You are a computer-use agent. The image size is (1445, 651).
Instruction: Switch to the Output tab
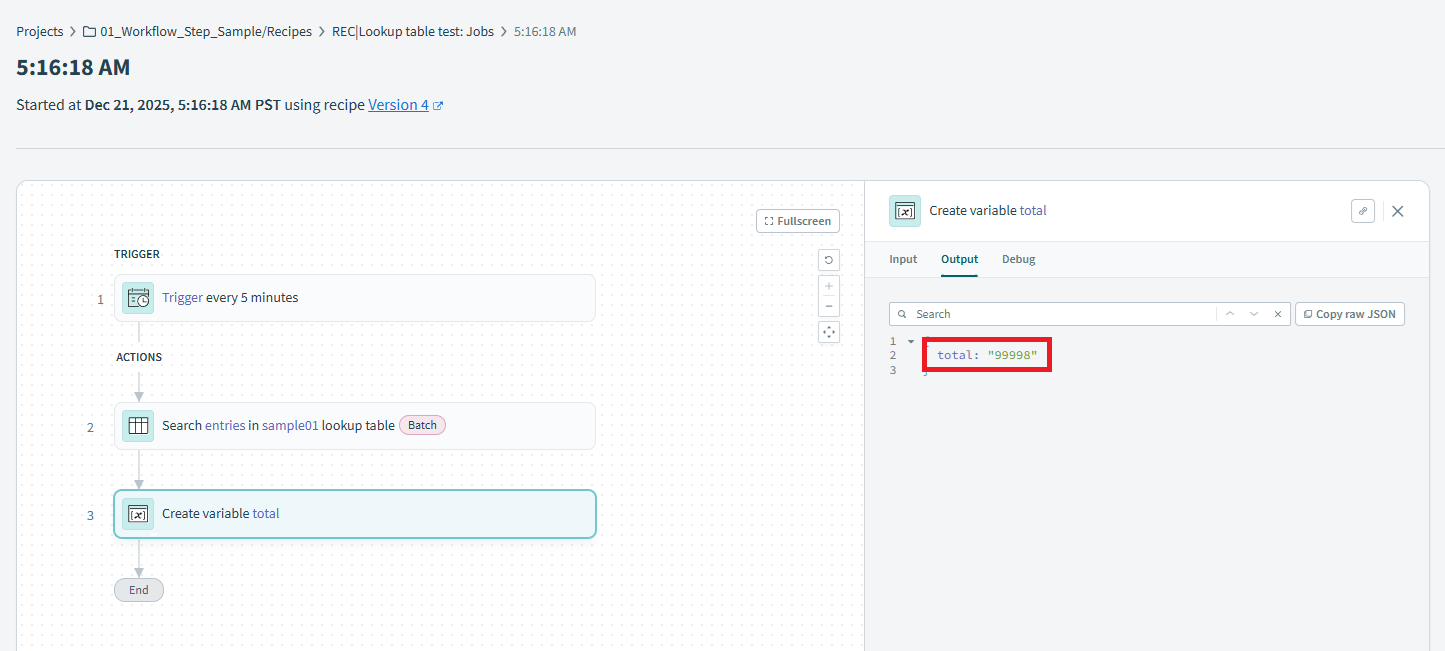pyautogui.click(x=959, y=259)
